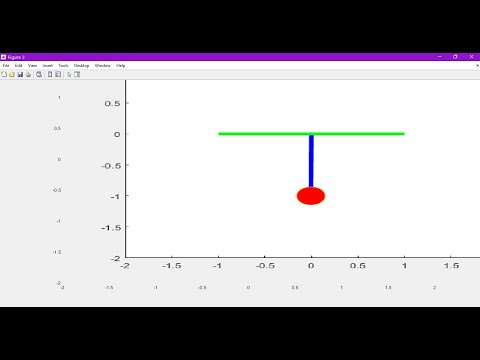Save the figure with the floppy icon

[20, 74]
